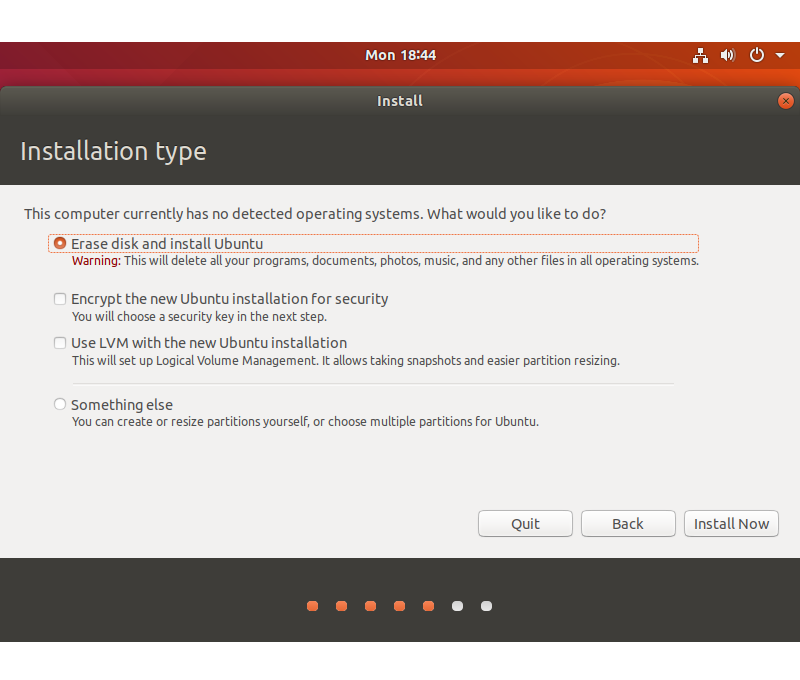Click the Quit button
The image size is (800, 680).
click(525, 523)
